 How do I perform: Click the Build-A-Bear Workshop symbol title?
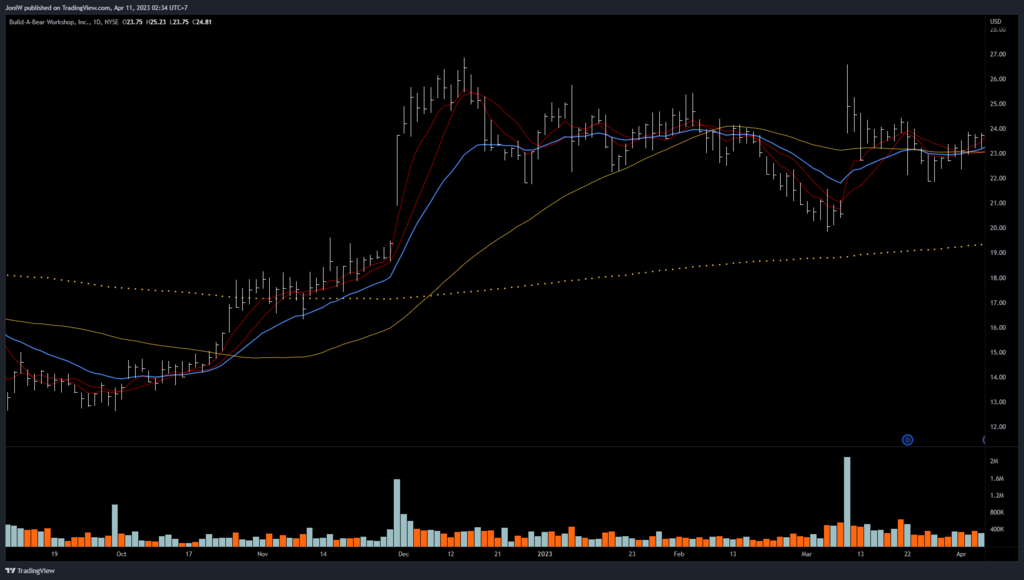click(x=50, y=21)
